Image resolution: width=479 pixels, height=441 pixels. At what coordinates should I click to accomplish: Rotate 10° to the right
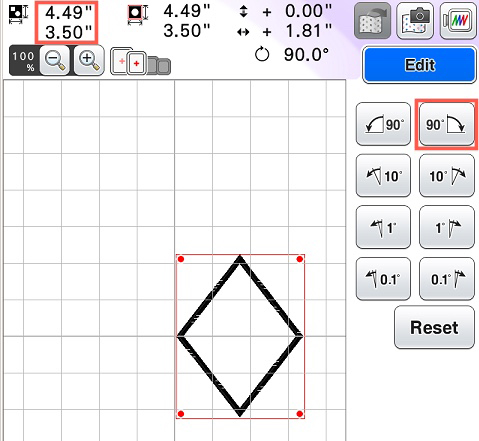tap(447, 175)
